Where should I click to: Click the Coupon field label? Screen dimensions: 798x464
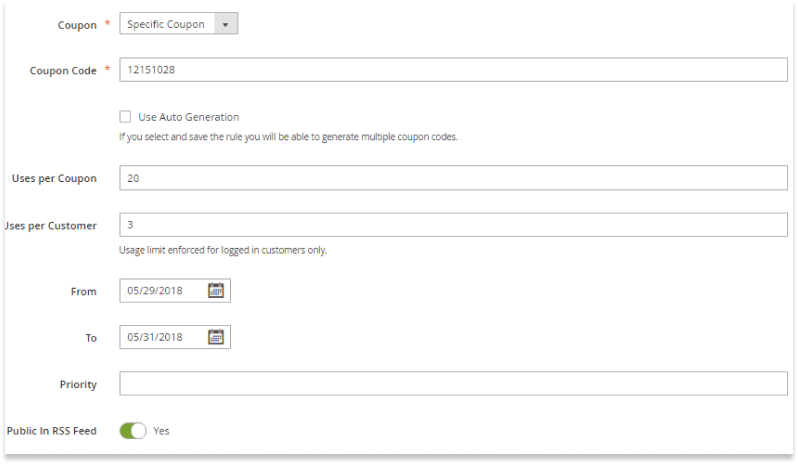pyautogui.click(x=77, y=25)
